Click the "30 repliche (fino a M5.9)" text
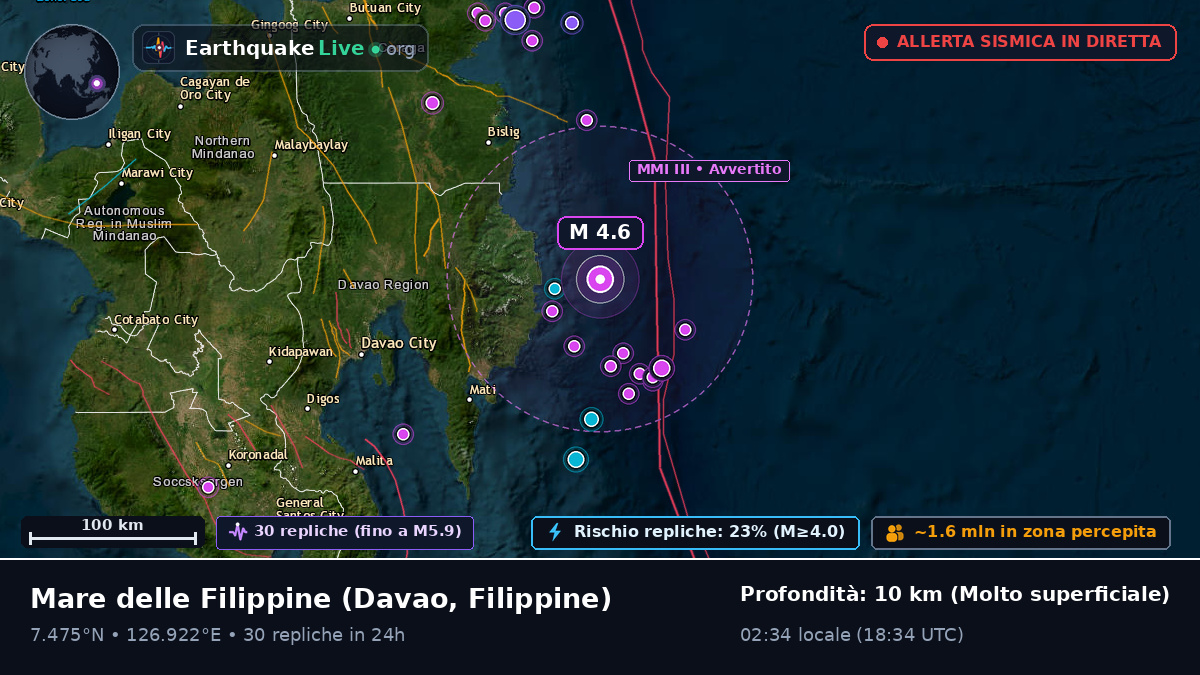 tap(358, 532)
